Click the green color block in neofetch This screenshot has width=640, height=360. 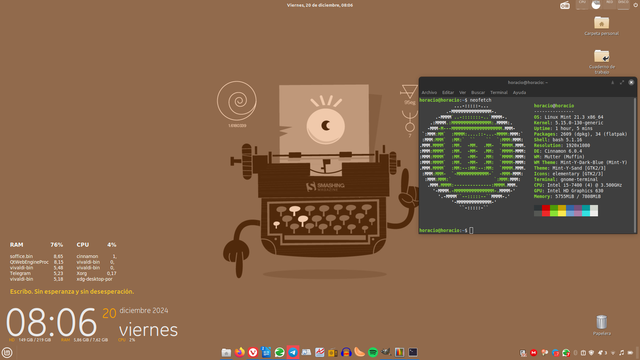554,211
